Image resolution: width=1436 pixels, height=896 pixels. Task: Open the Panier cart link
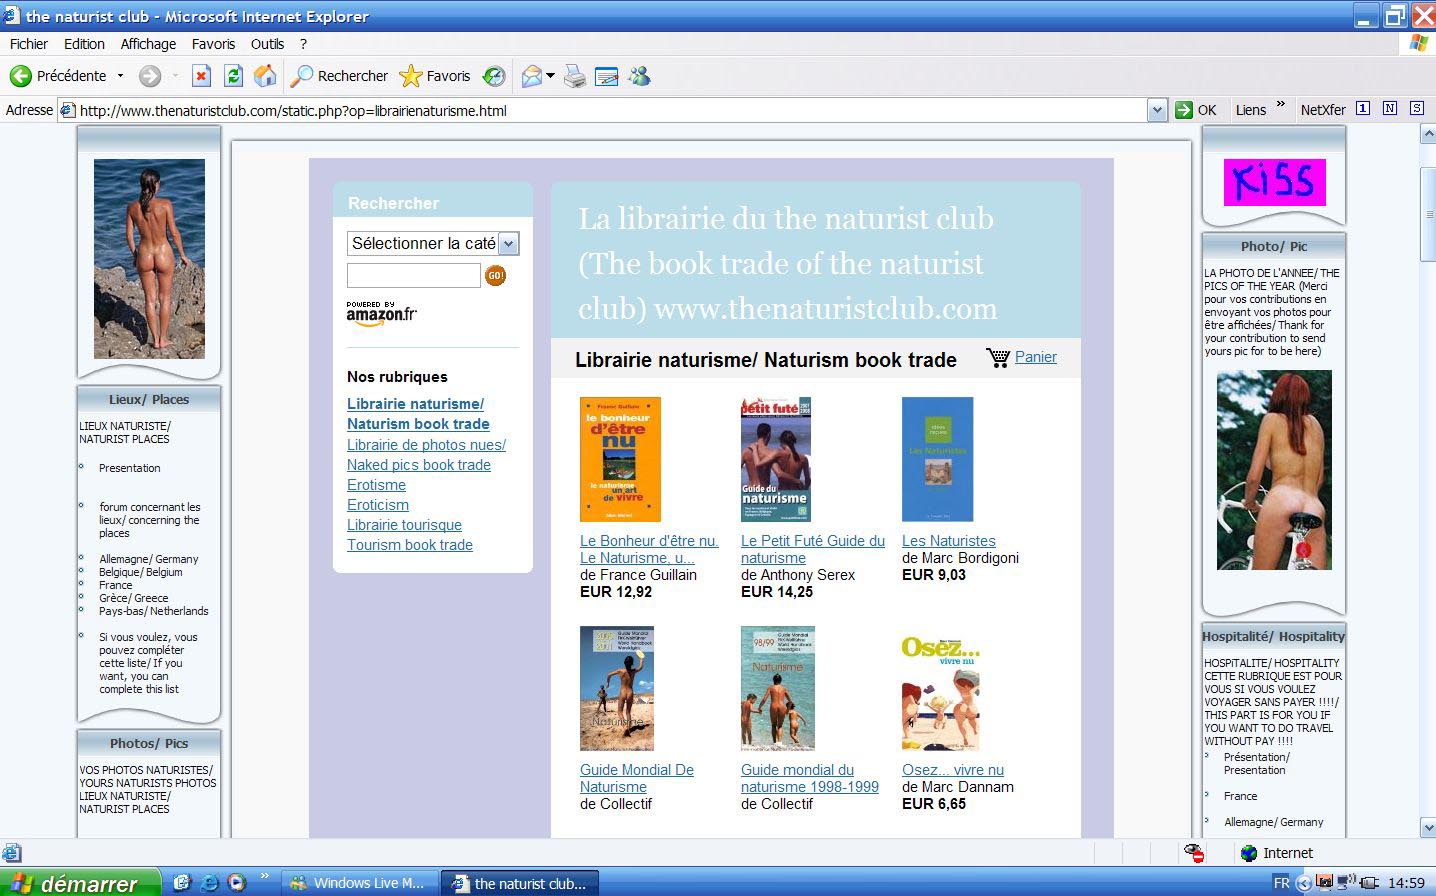coord(1036,357)
